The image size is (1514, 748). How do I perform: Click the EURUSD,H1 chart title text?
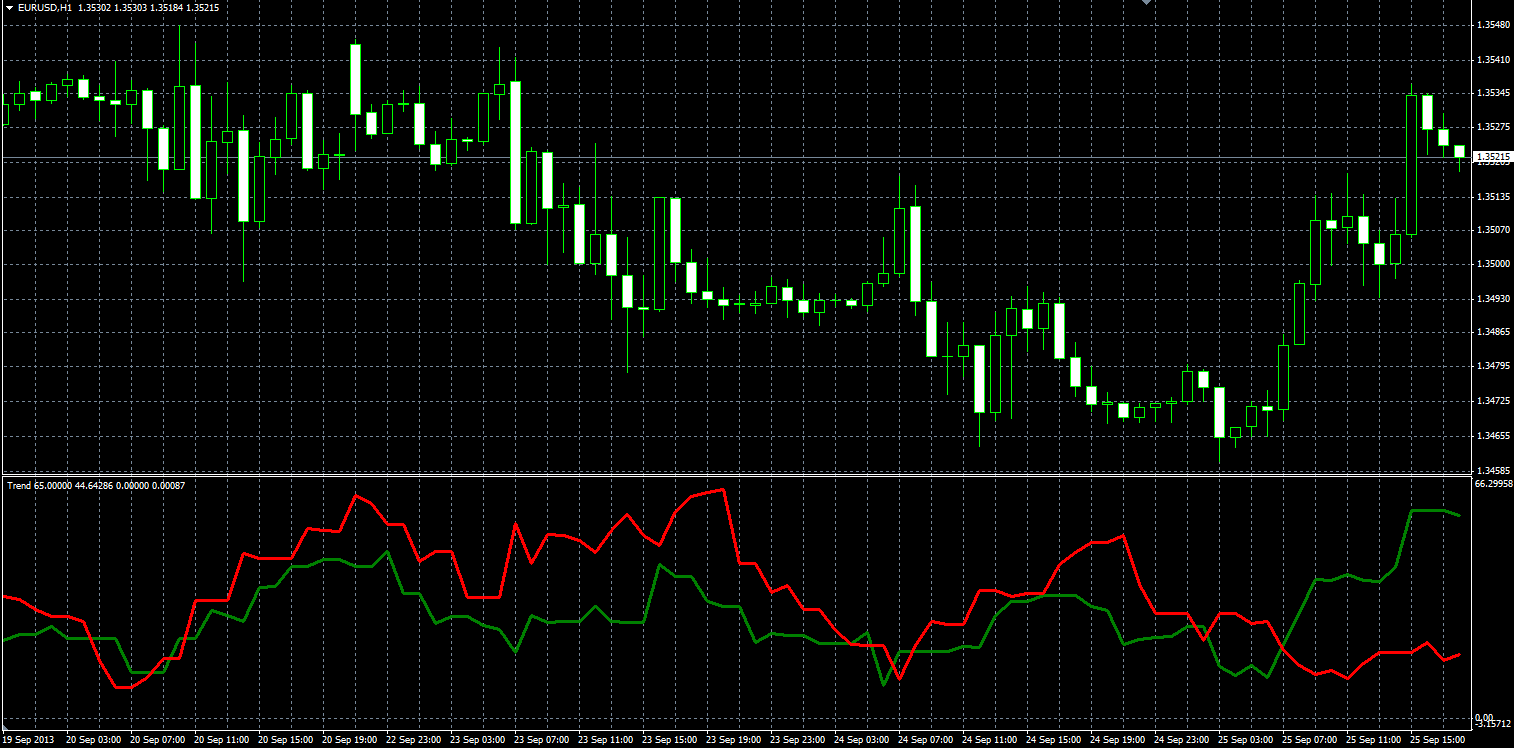43,7
